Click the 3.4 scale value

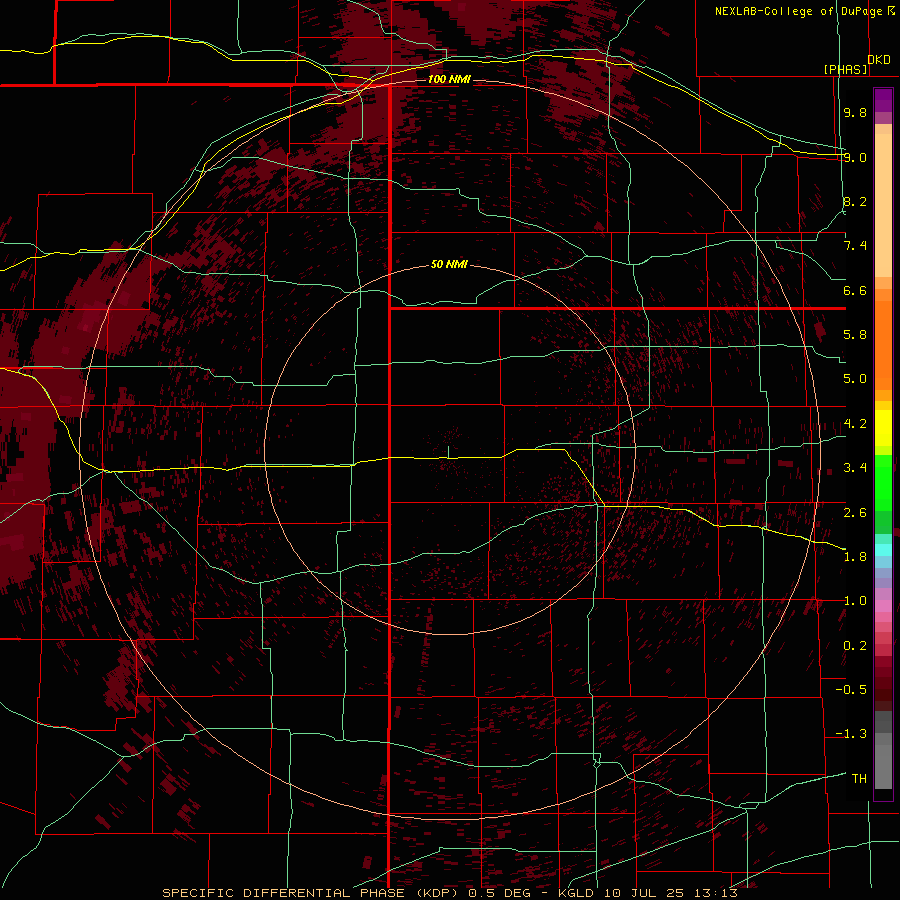point(855,468)
